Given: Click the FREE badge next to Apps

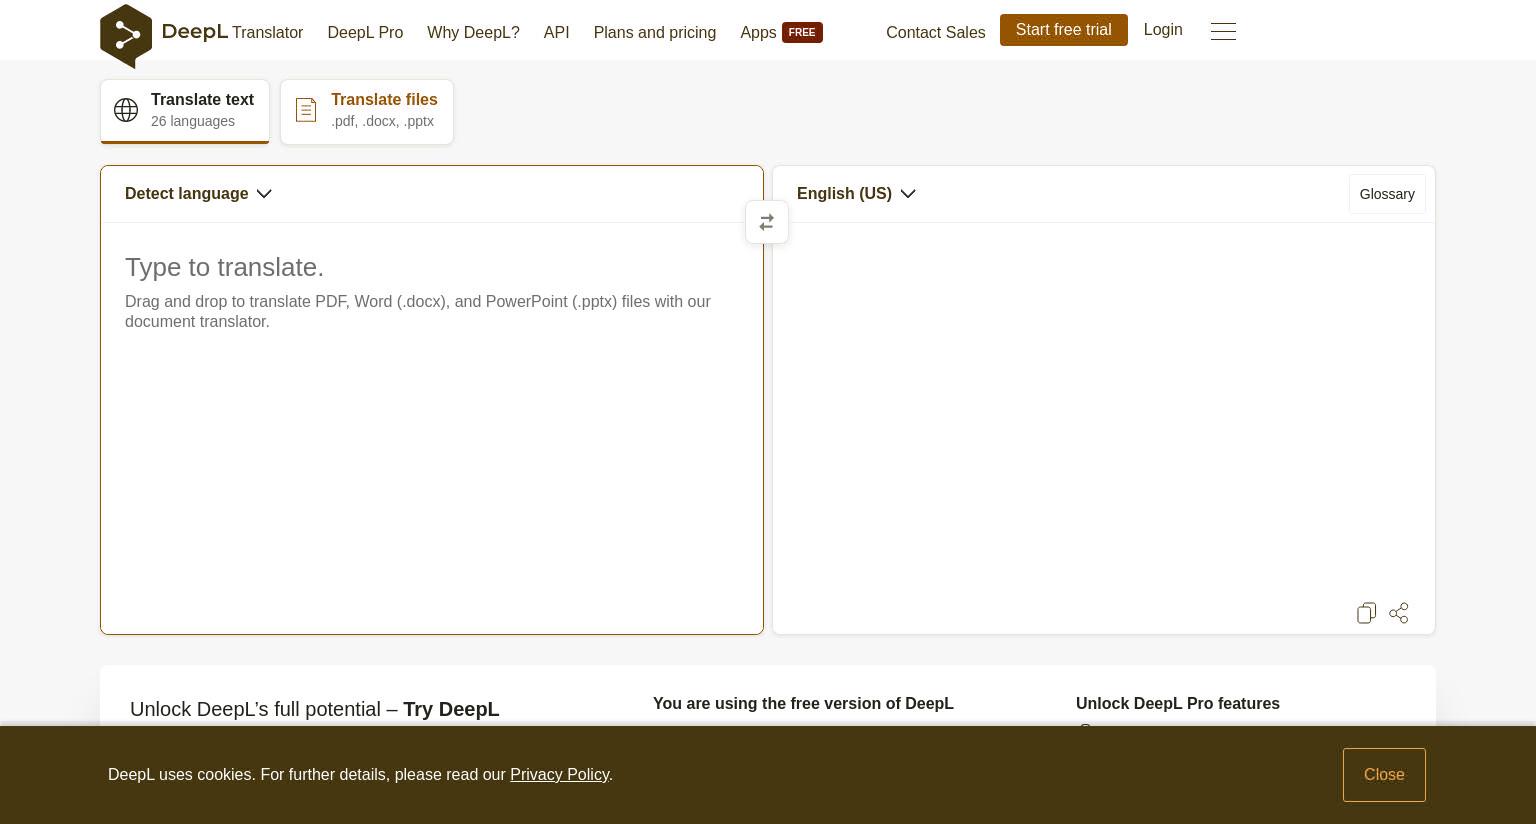Looking at the screenshot, I should 802,33.
